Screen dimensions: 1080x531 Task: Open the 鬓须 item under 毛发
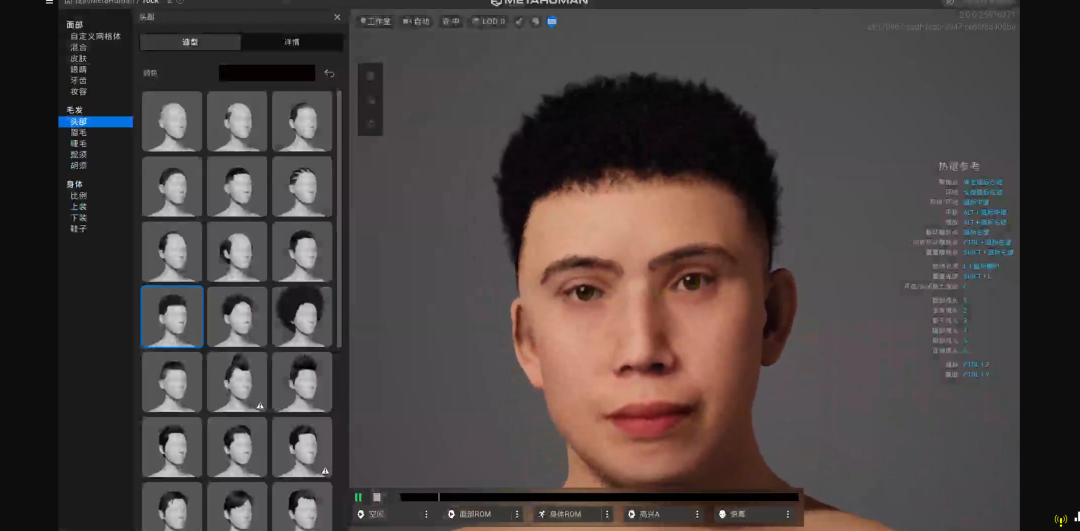point(79,154)
